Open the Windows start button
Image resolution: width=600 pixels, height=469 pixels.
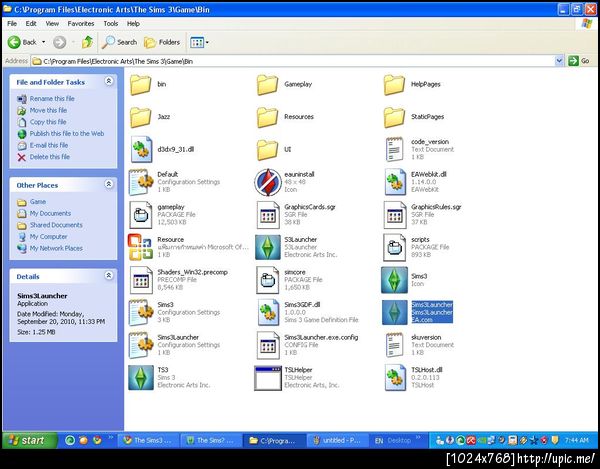(29, 441)
